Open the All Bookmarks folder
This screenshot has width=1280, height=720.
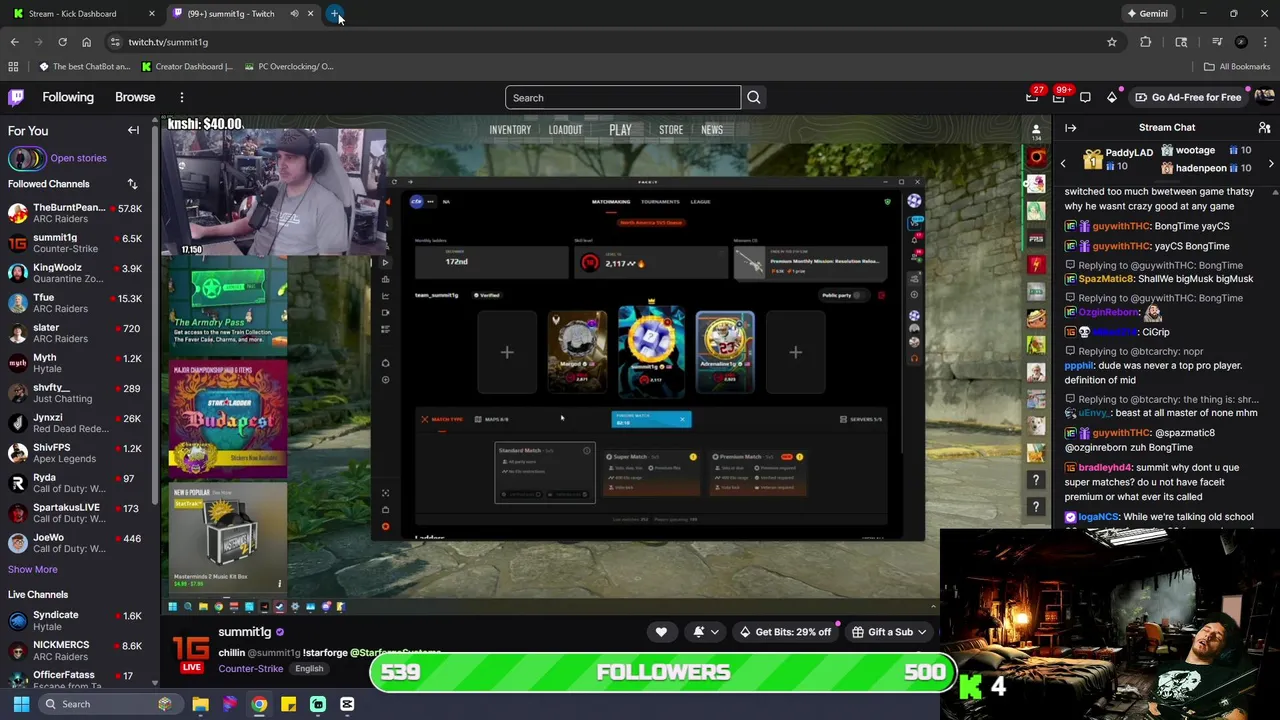(1237, 67)
